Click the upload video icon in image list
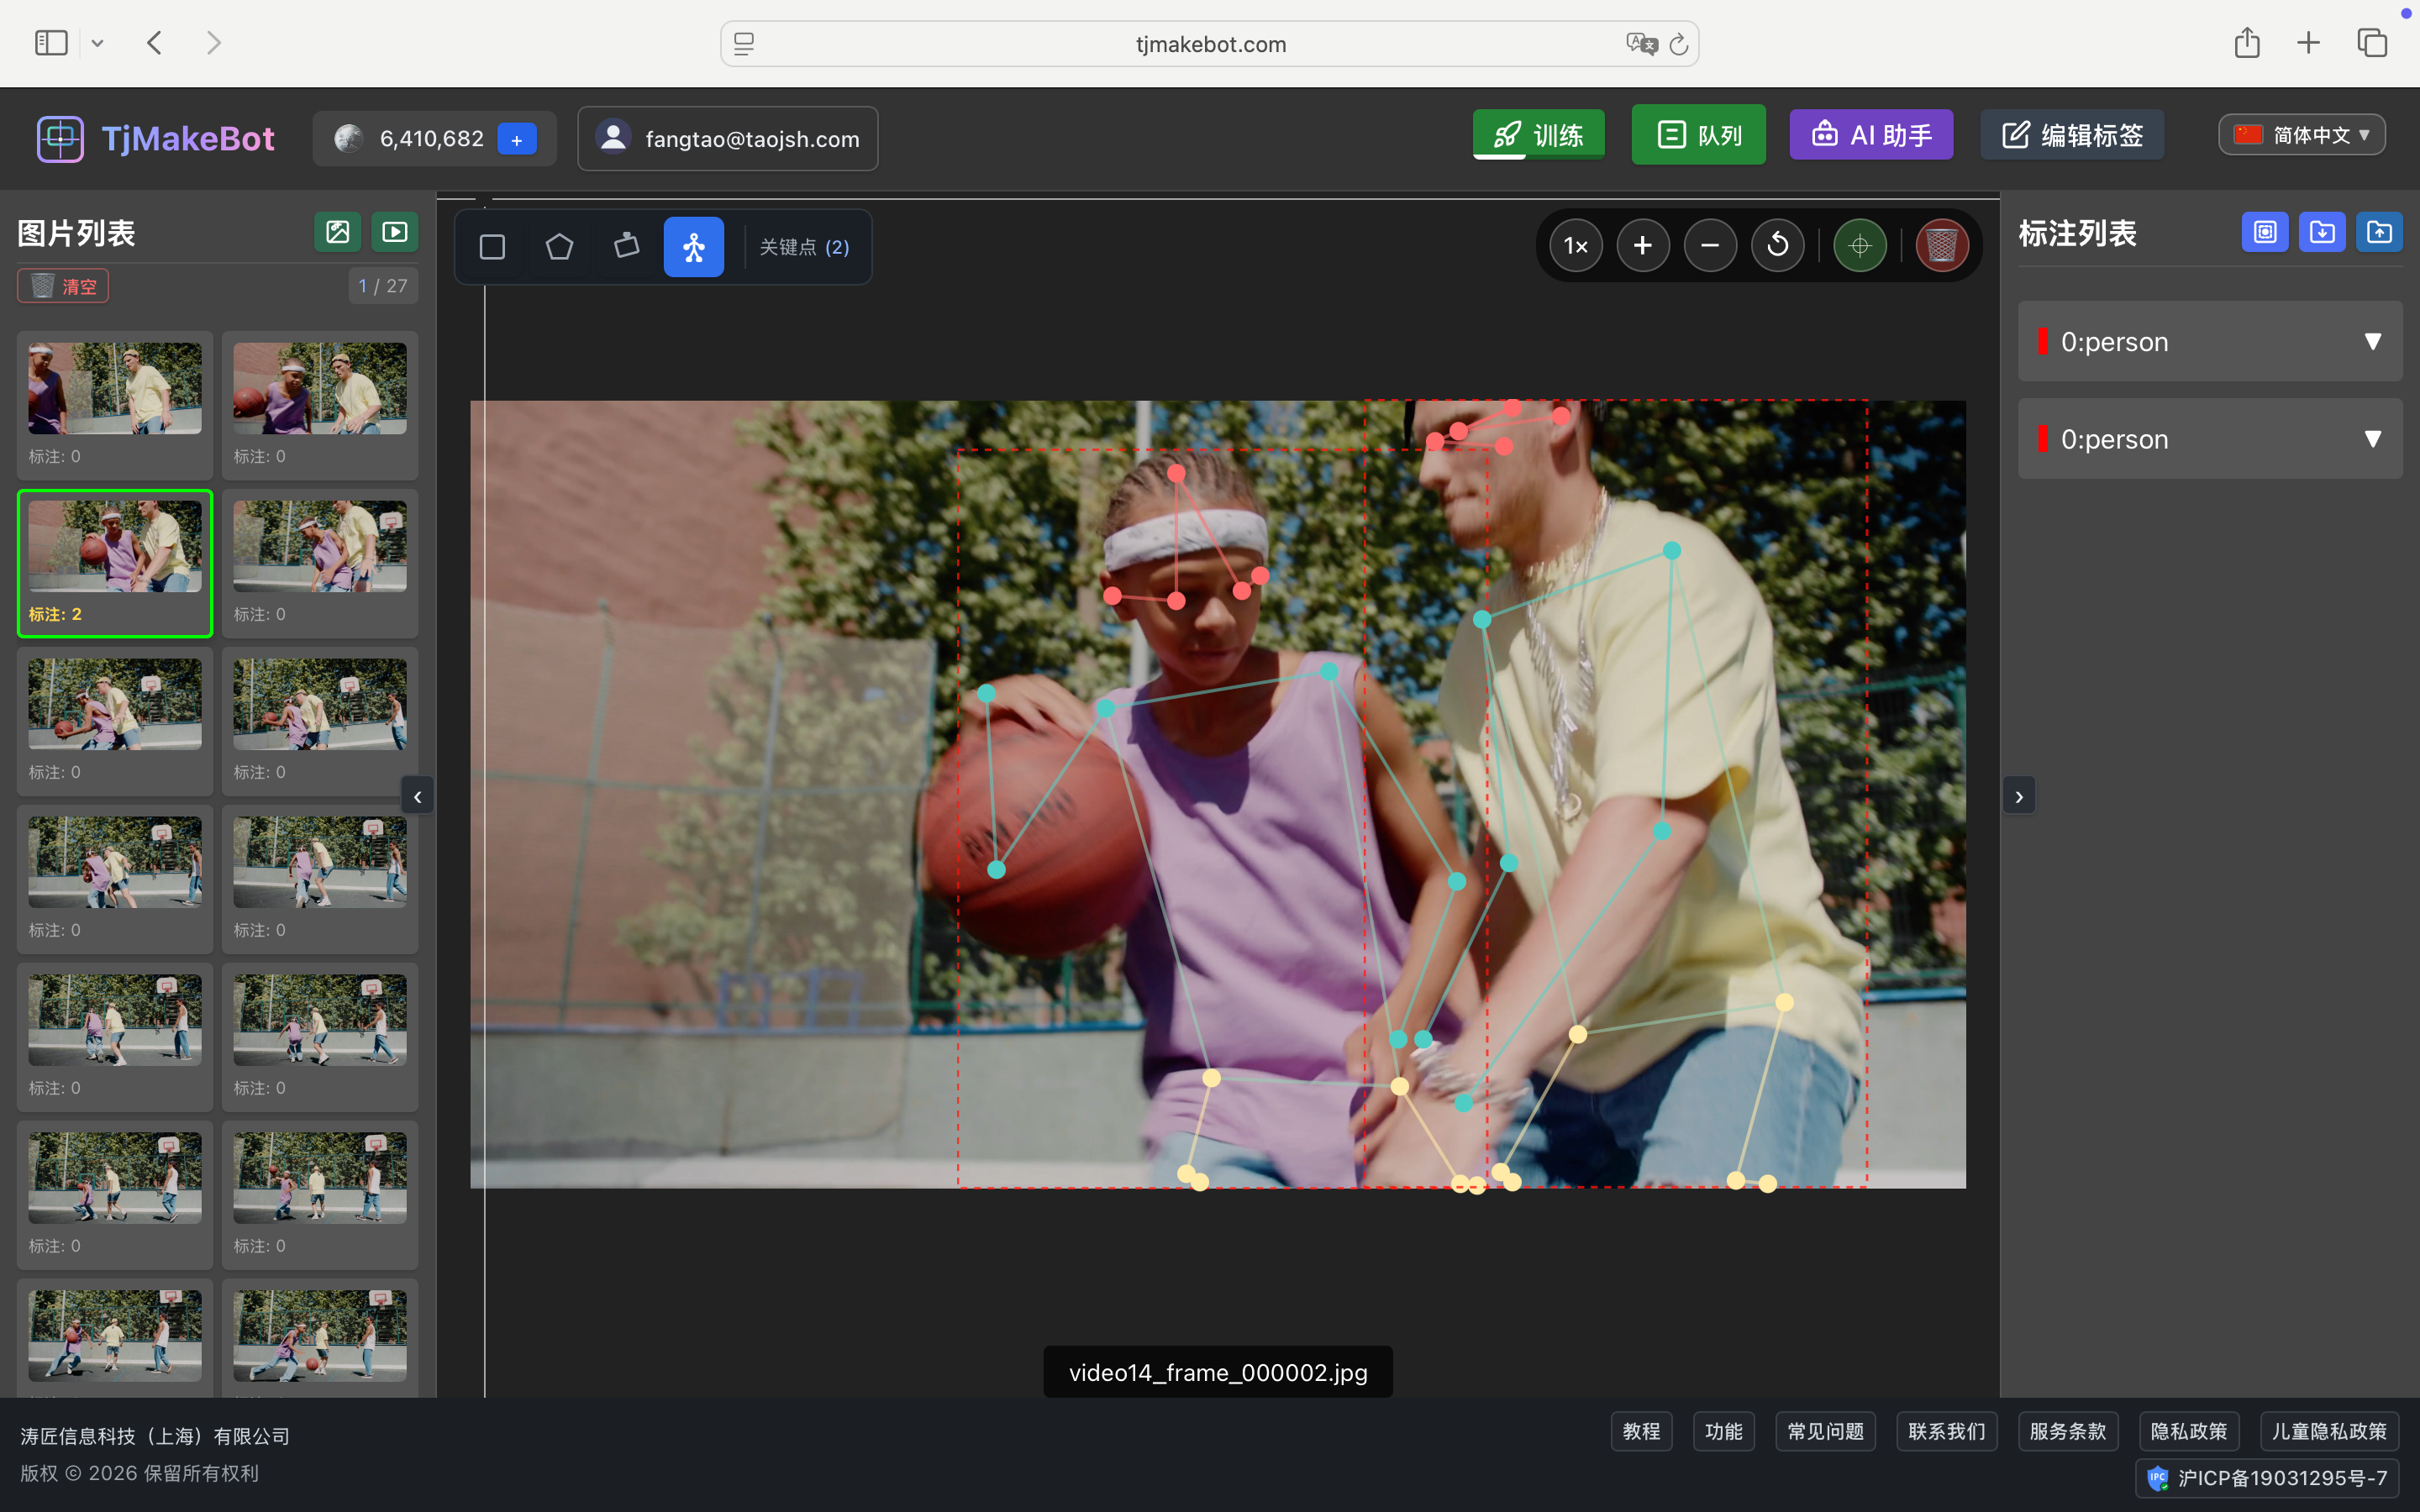This screenshot has width=2420, height=1512. 395,232
